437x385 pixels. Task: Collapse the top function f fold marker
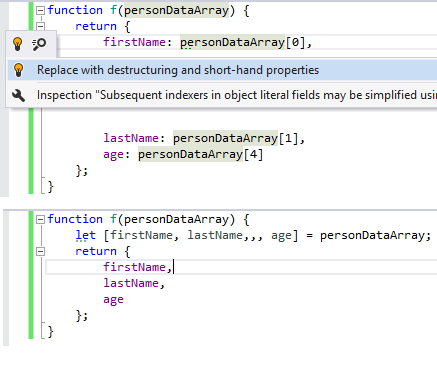coord(40,11)
